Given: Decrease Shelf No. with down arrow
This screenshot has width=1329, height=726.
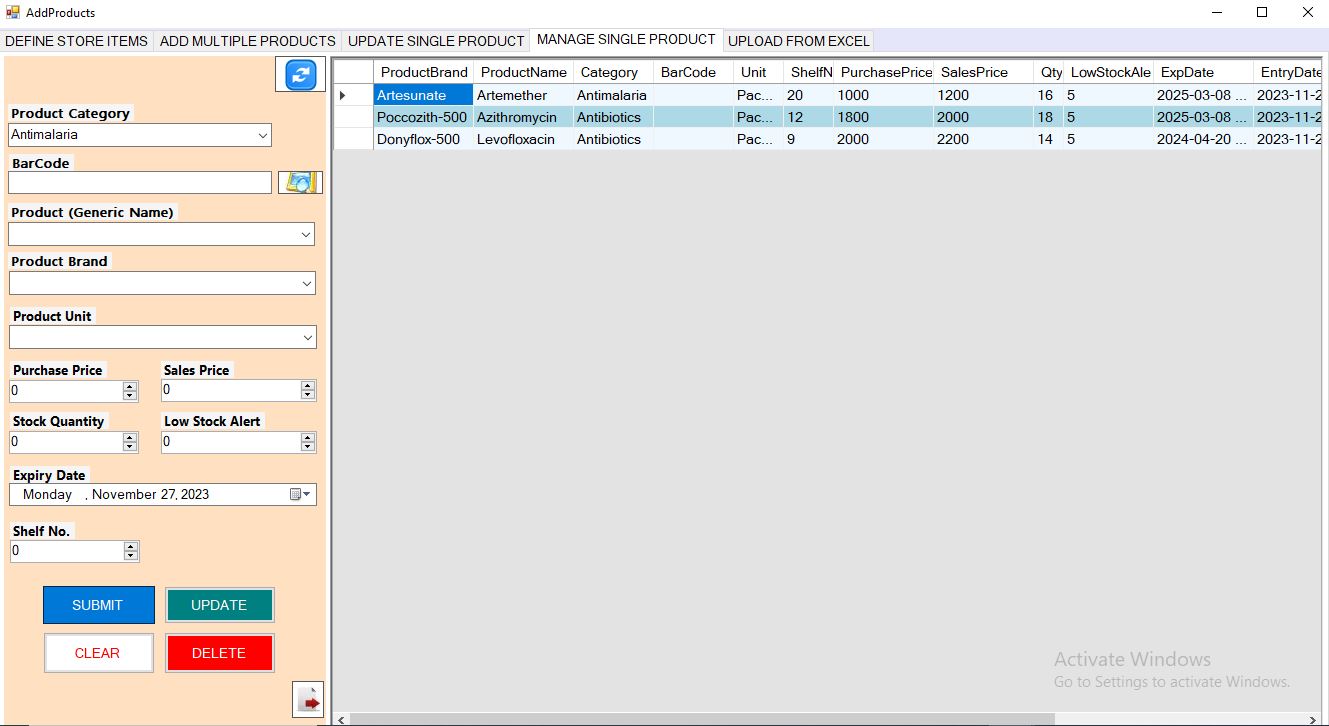Looking at the screenshot, I should [131, 556].
